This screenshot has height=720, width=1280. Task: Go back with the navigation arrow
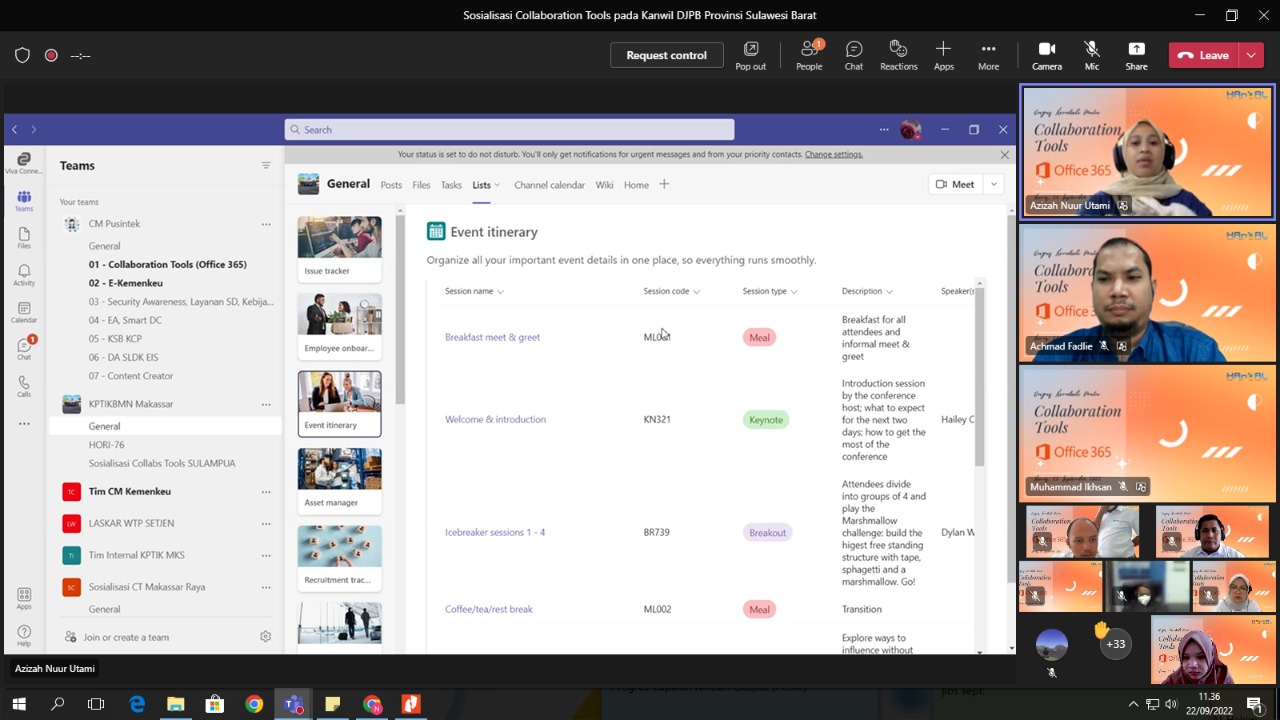coord(14,129)
